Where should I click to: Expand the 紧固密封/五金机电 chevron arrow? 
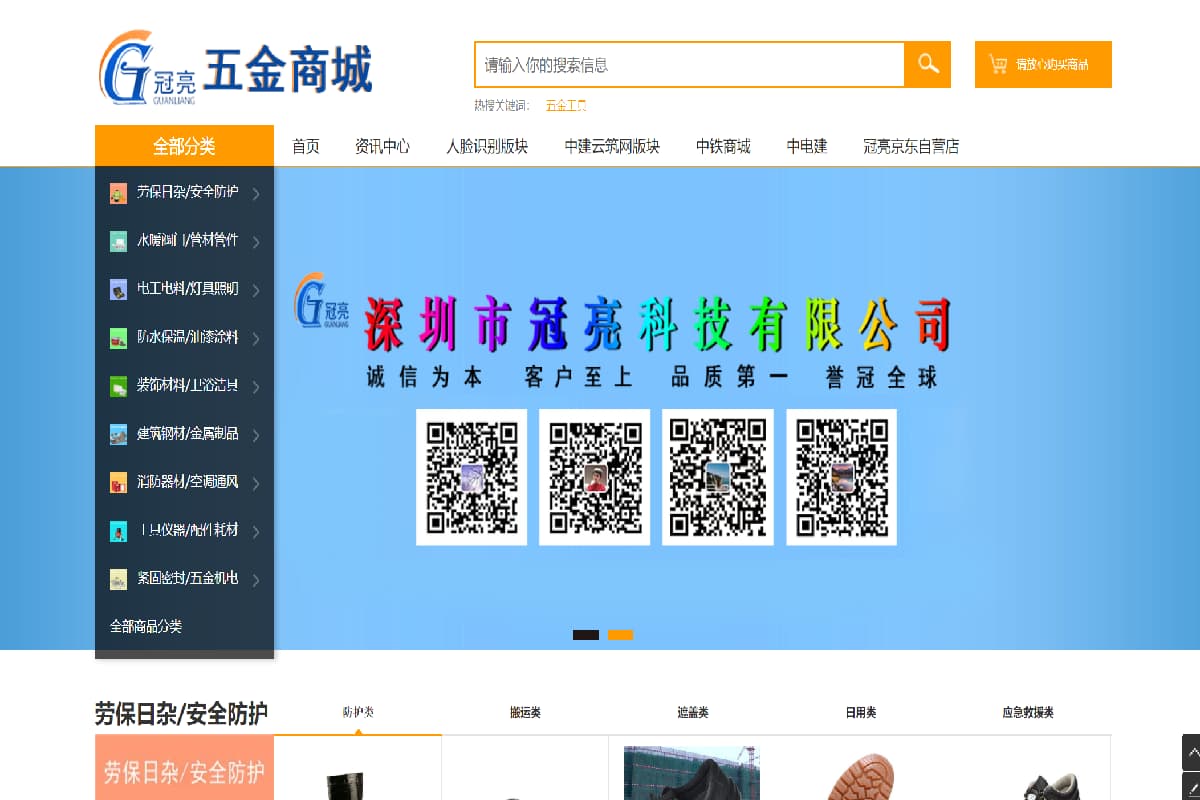click(256, 579)
